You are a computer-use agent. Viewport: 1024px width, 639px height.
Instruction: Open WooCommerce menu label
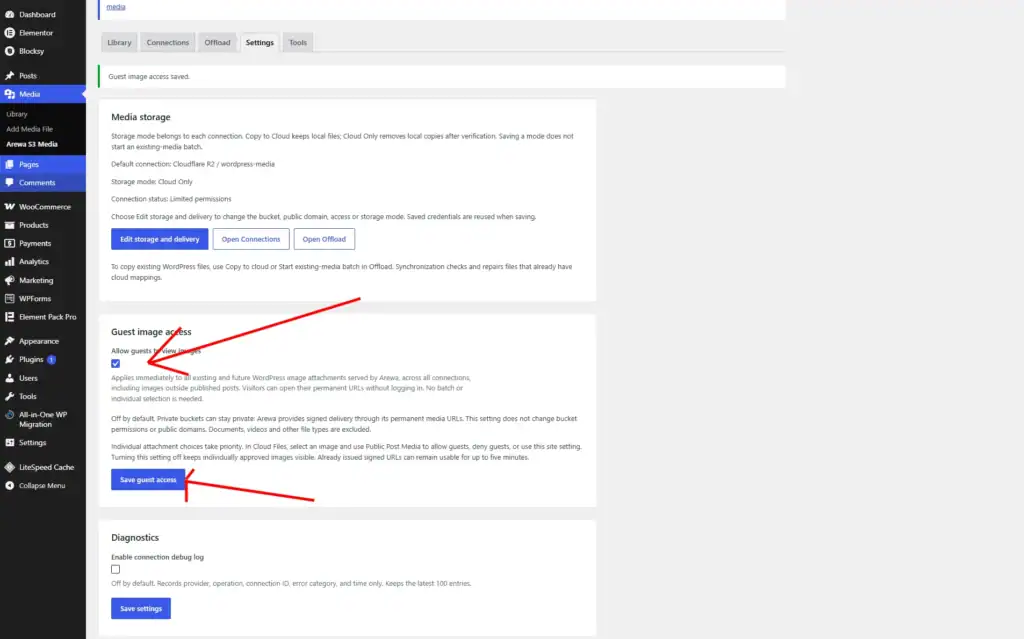(x=44, y=206)
